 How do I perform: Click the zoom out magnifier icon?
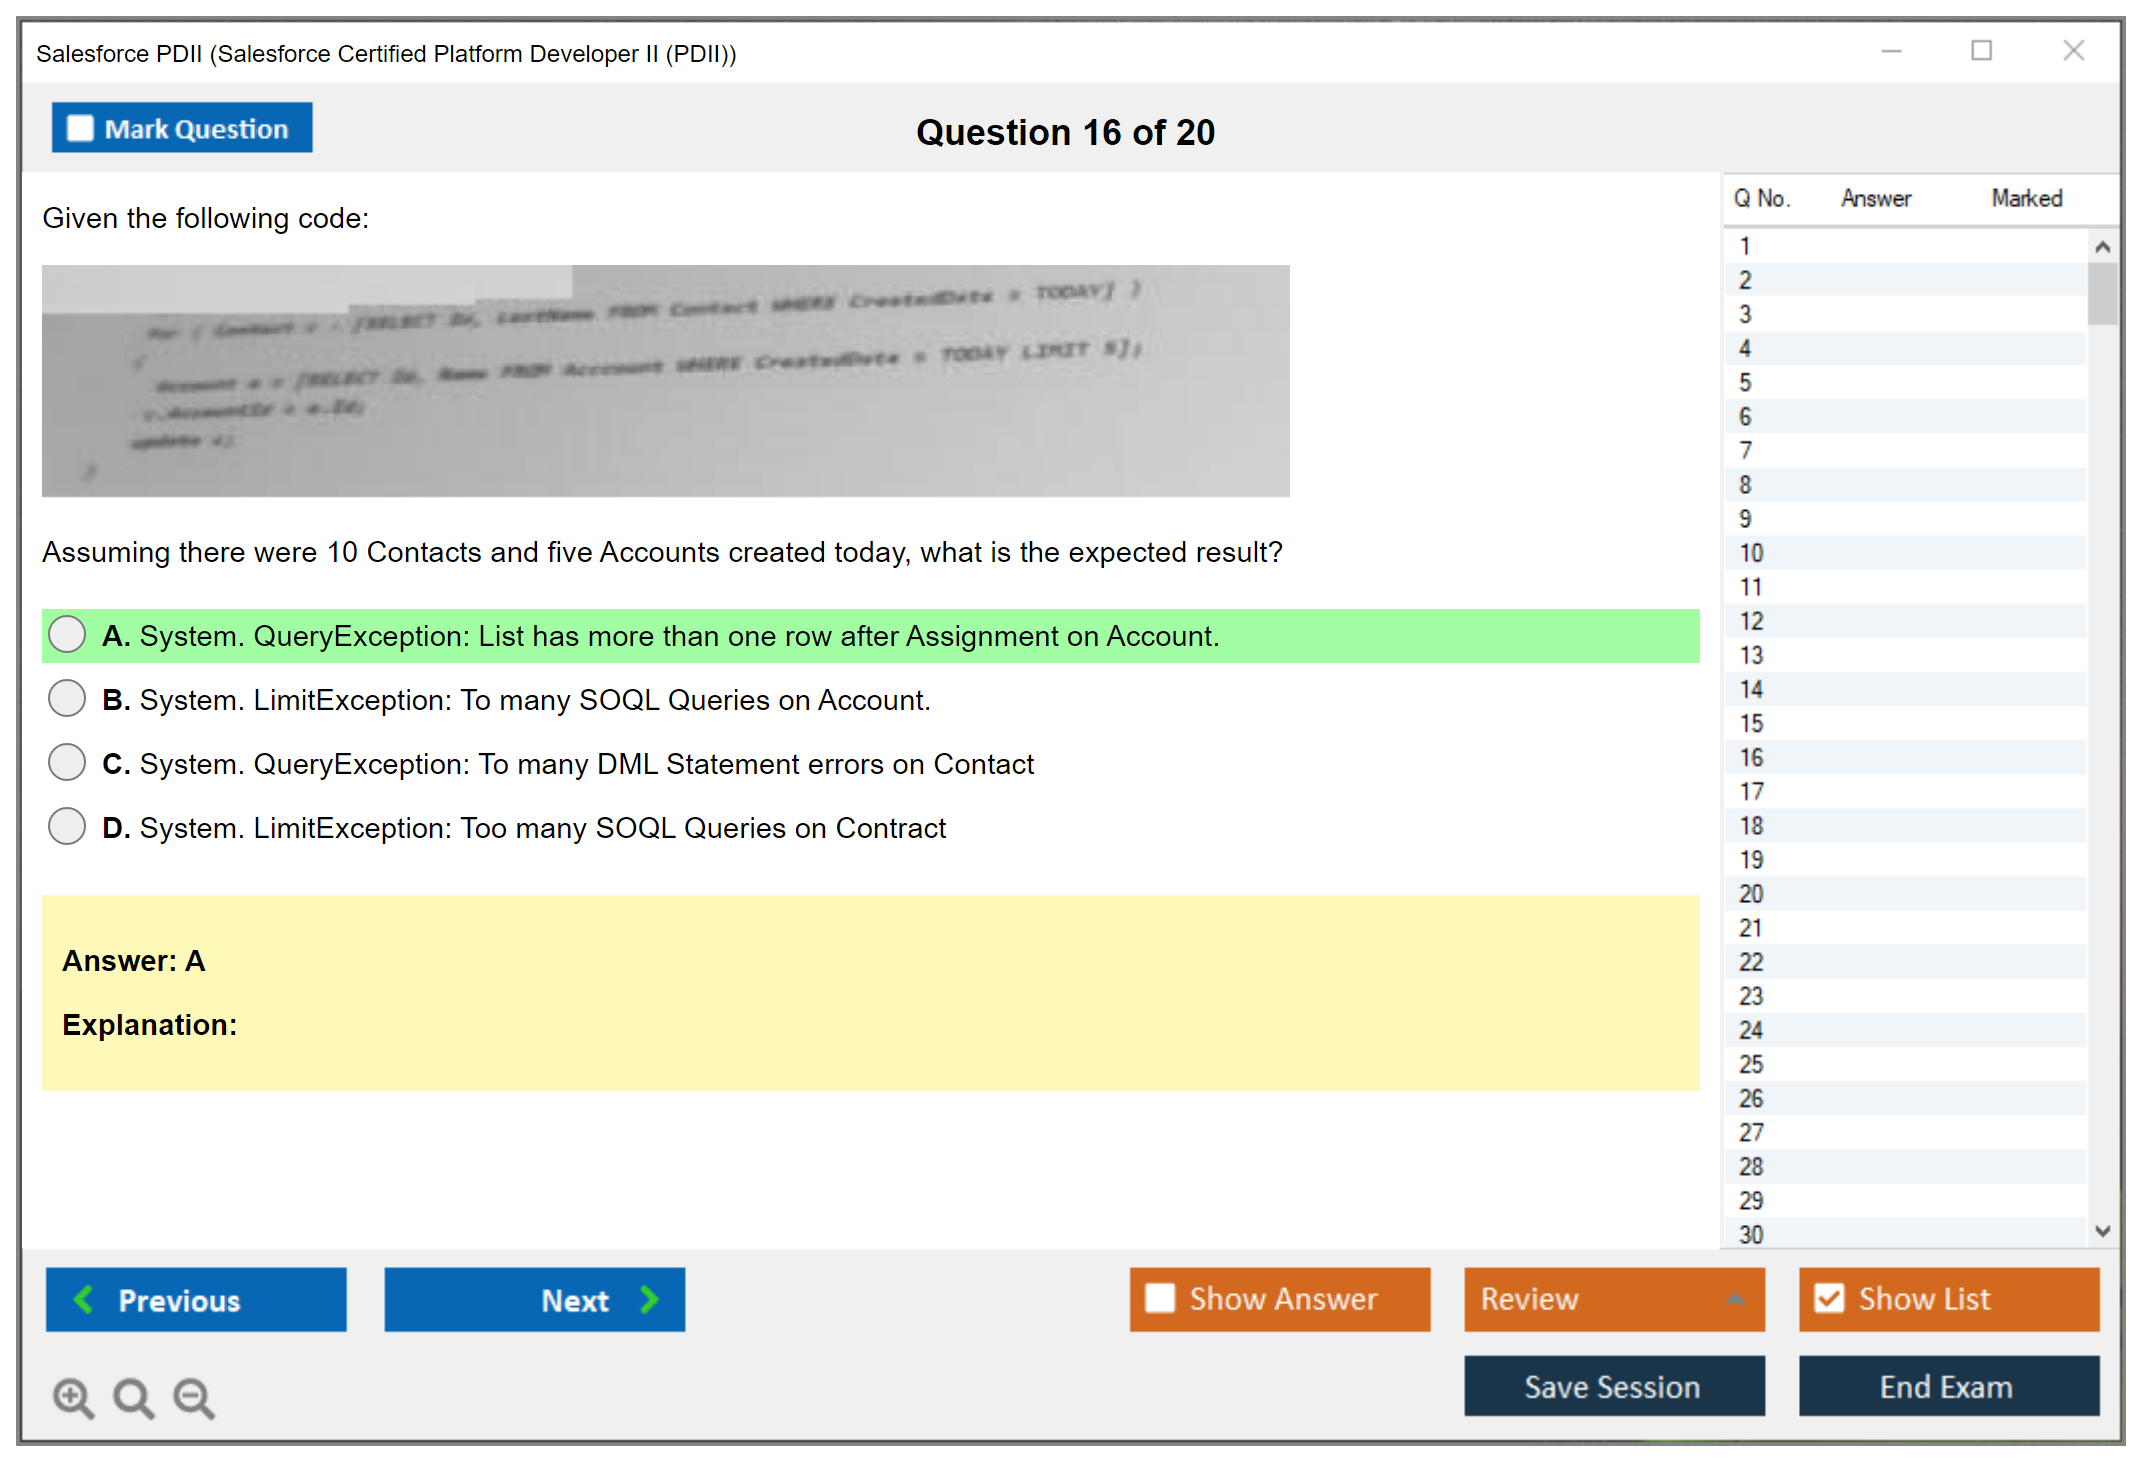point(193,1397)
